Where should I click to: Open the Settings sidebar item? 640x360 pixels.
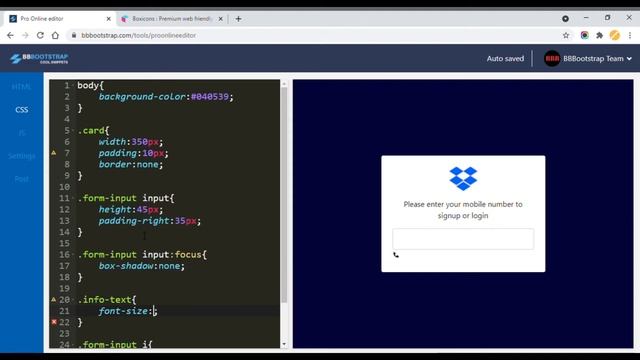[x=22, y=156]
